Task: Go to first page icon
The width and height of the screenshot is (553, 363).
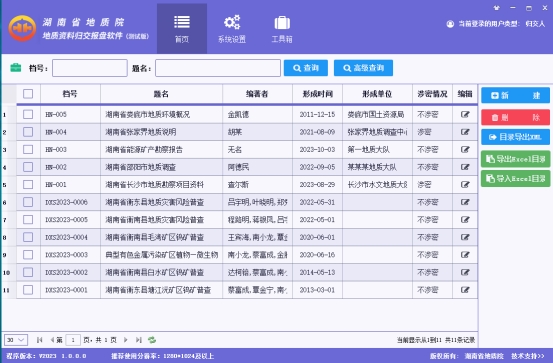Action: [x=40, y=340]
